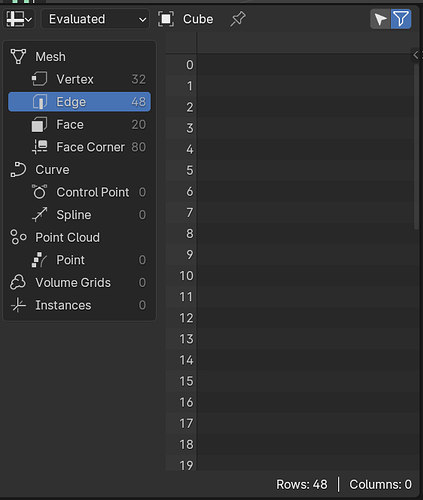This screenshot has height=500, width=423.
Task: Toggle the pin icon next to Cube
Action: (x=238, y=19)
